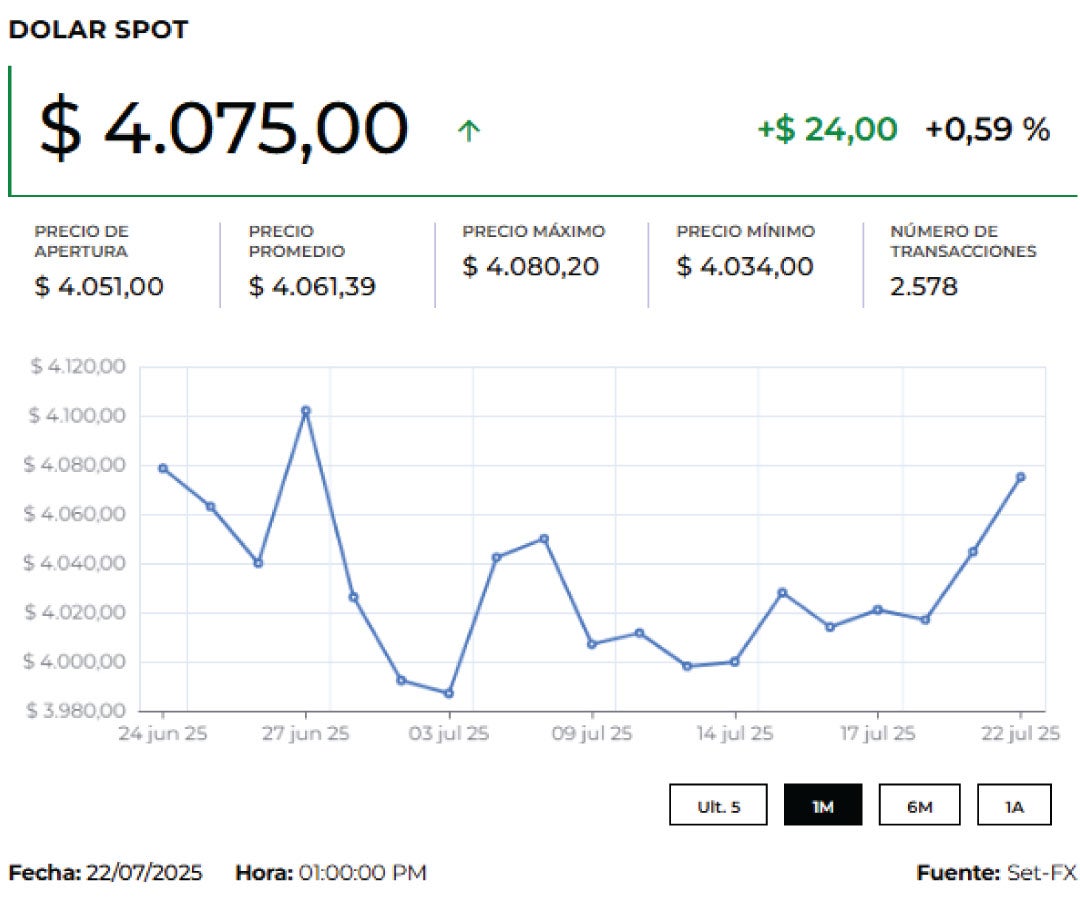Screen dimensions: 1080x900
Task: Click the transactions count 2.578
Action: pyautogui.click(x=923, y=287)
